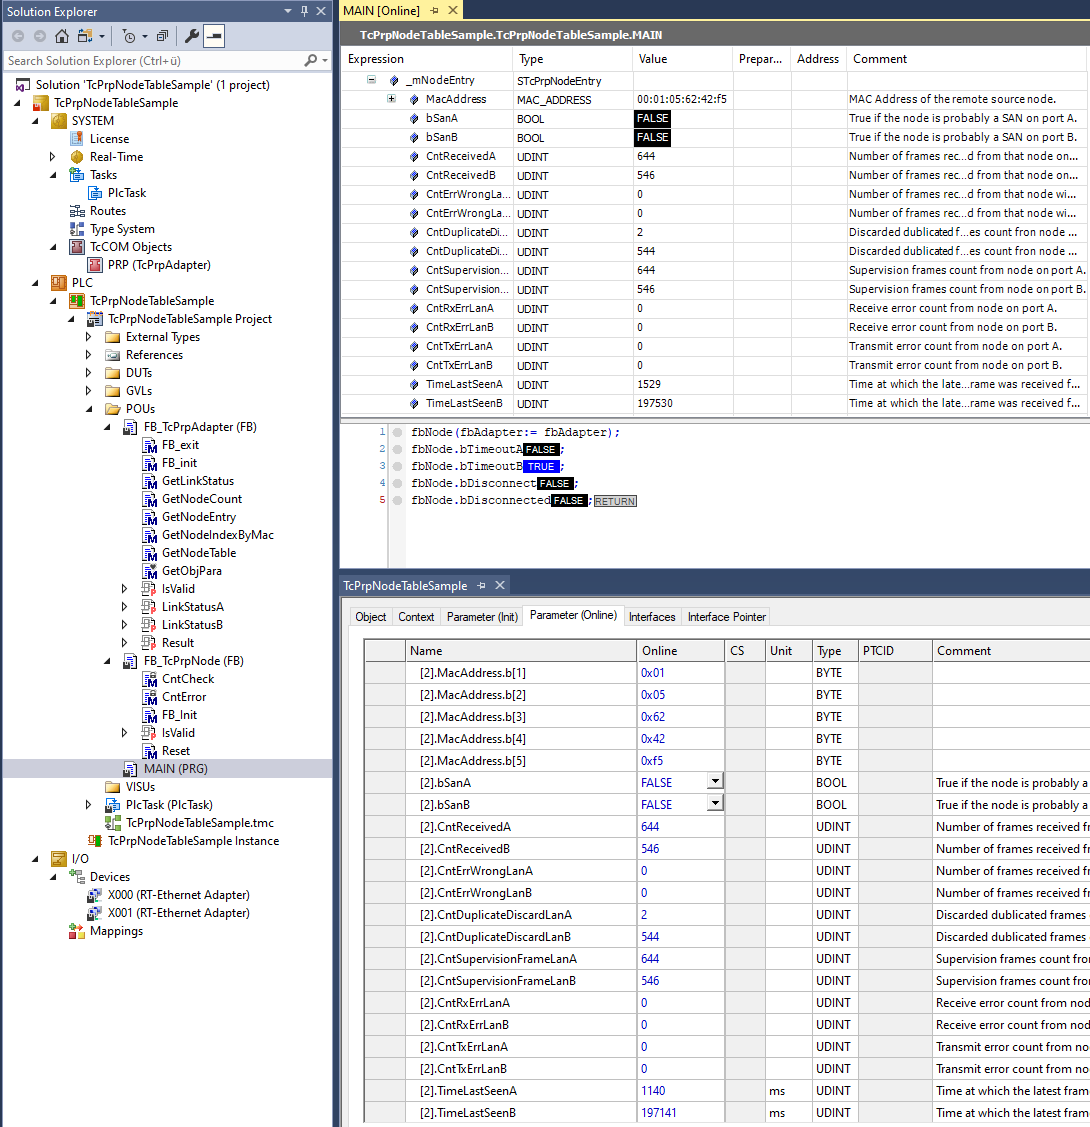Select the GetNodeIndexByMac tree item
Viewport: 1090px width, 1127px height.
click(x=218, y=535)
